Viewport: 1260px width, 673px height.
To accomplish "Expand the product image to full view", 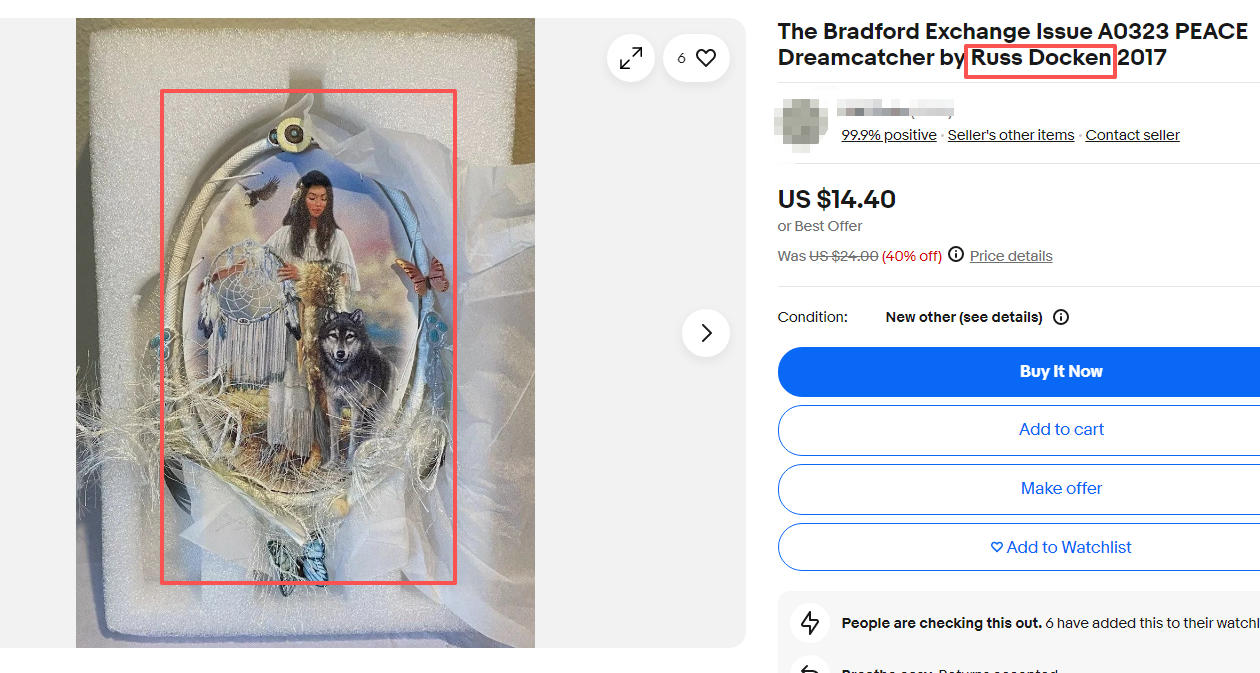I will [x=631, y=59].
